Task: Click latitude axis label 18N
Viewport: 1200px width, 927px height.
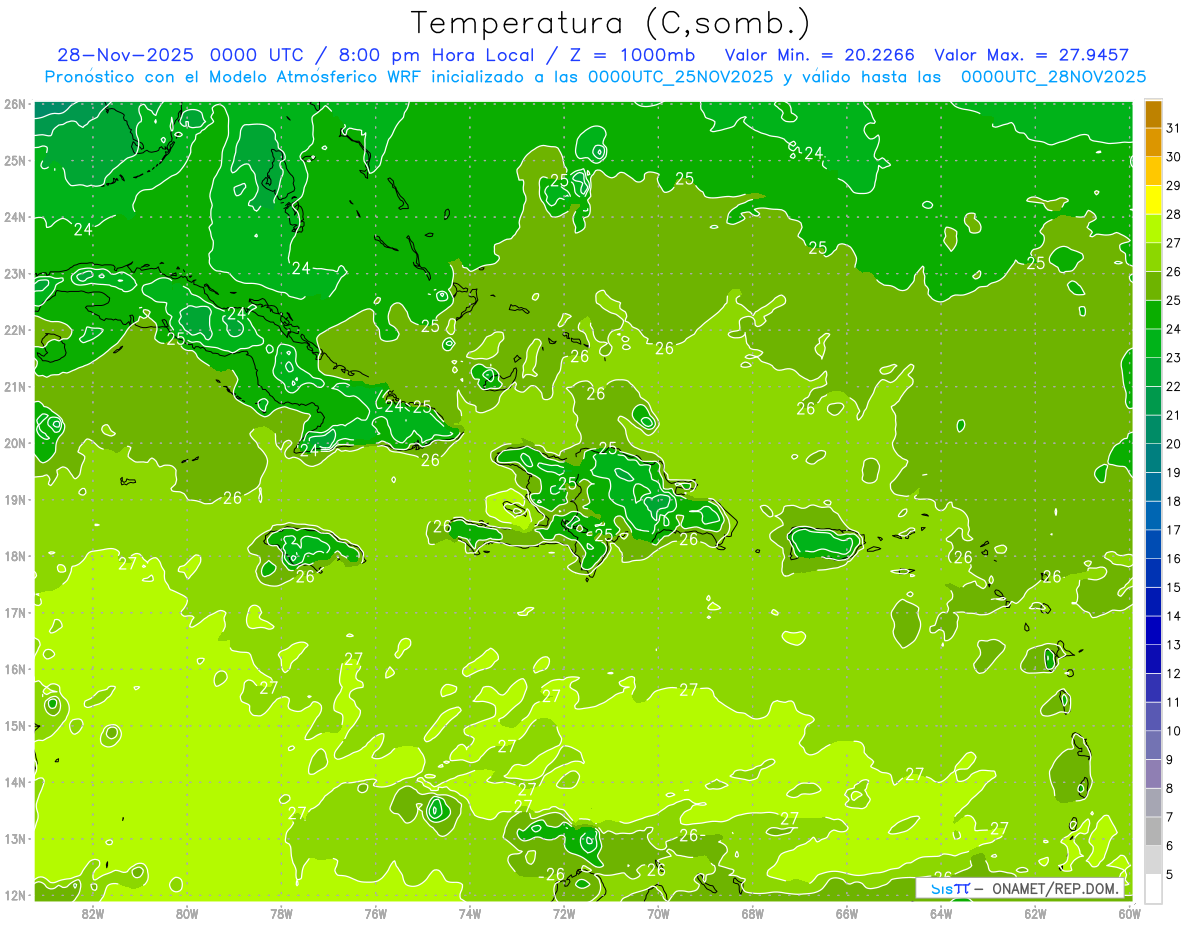Action: point(14,556)
